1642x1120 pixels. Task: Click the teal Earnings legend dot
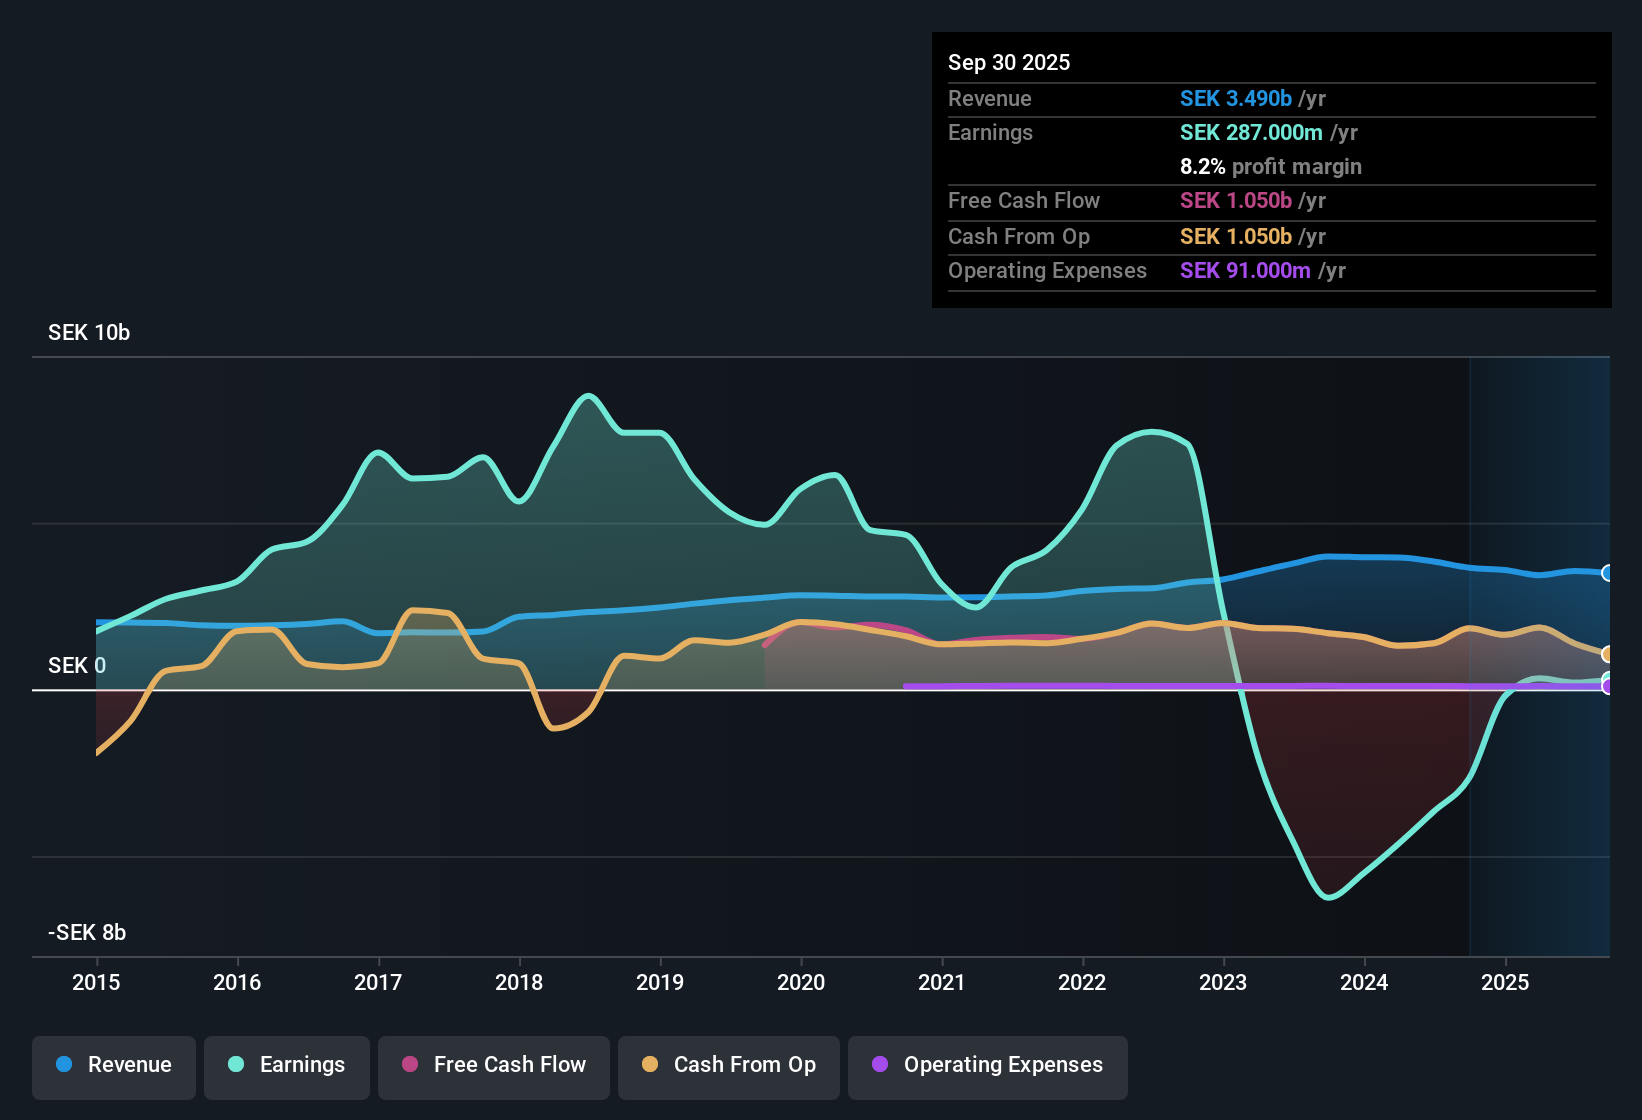pyautogui.click(x=236, y=1065)
